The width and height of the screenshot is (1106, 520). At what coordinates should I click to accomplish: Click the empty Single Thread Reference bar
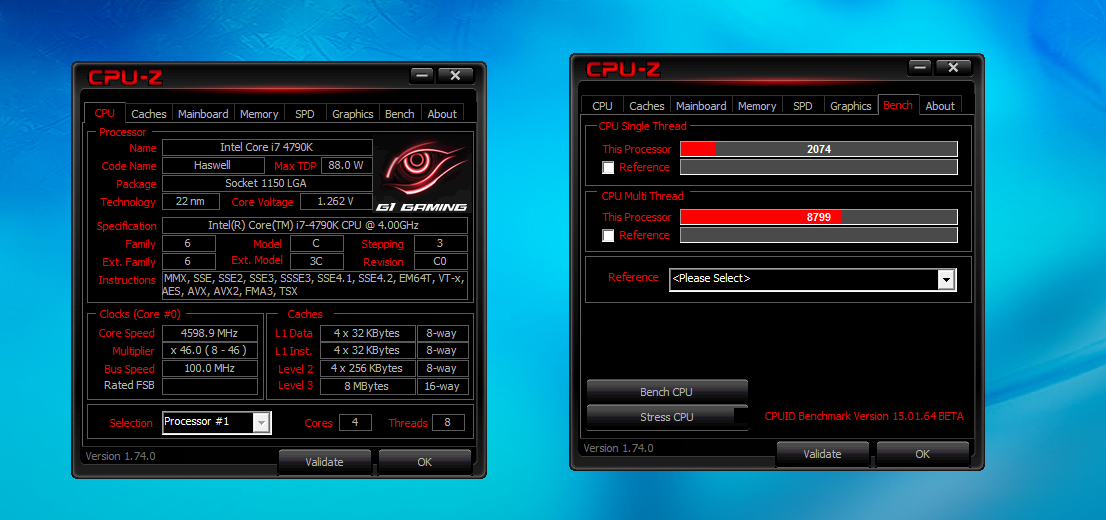point(819,167)
